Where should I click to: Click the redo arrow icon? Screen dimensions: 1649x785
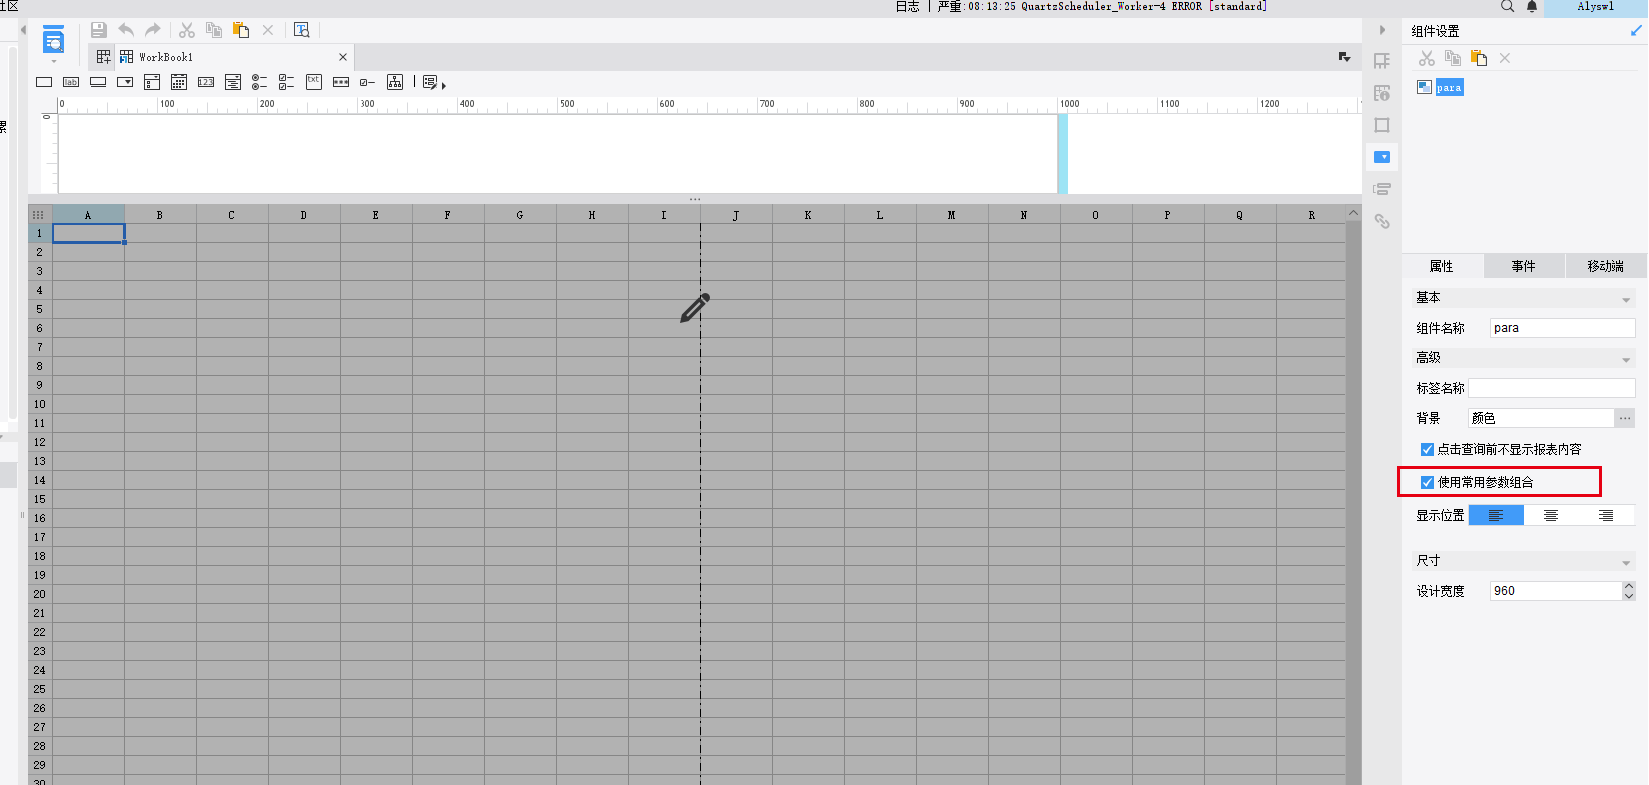(x=153, y=30)
